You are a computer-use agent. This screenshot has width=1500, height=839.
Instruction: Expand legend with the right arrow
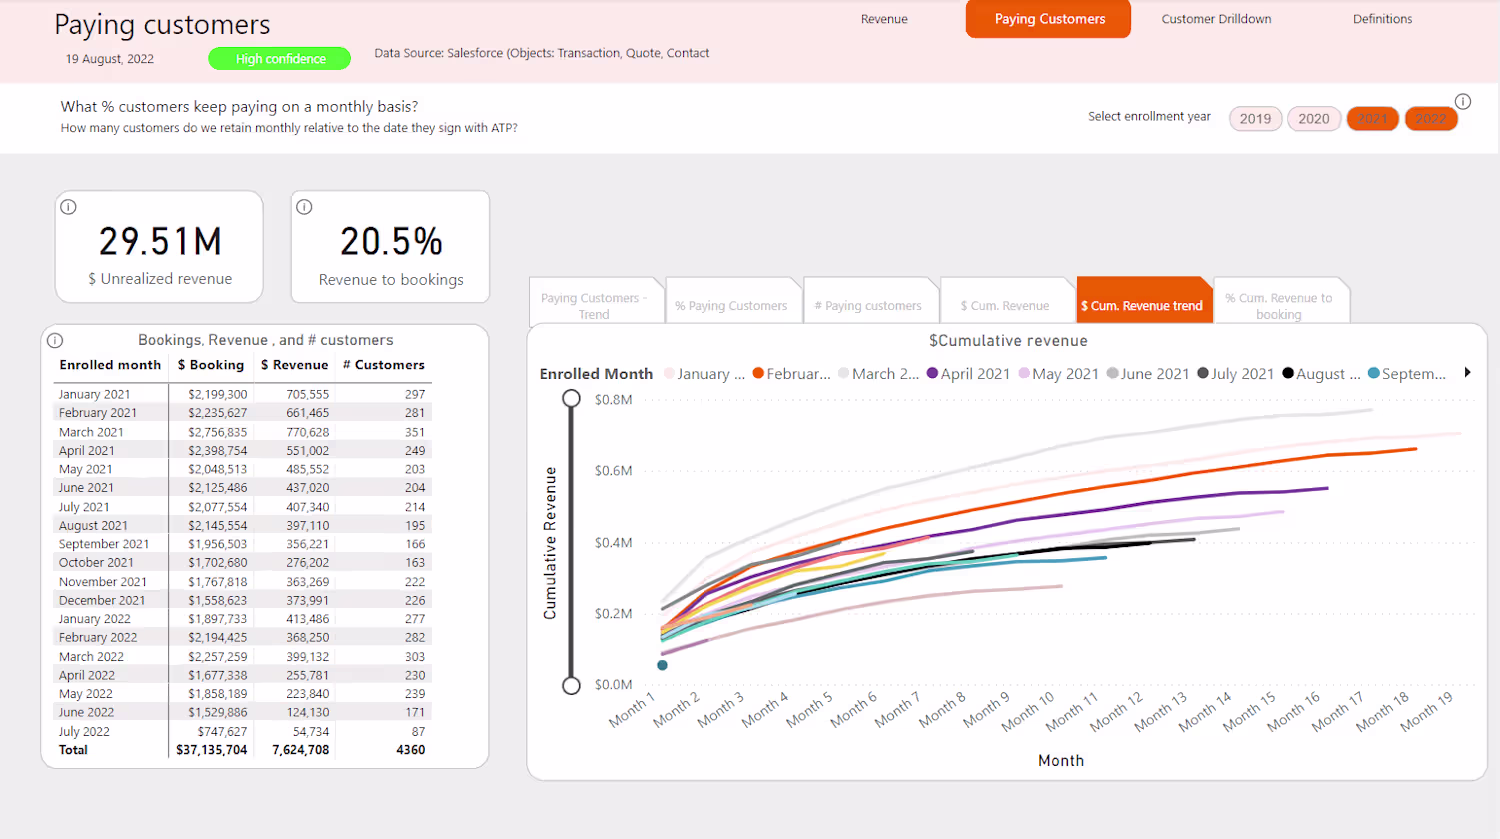tap(1467, 373)
